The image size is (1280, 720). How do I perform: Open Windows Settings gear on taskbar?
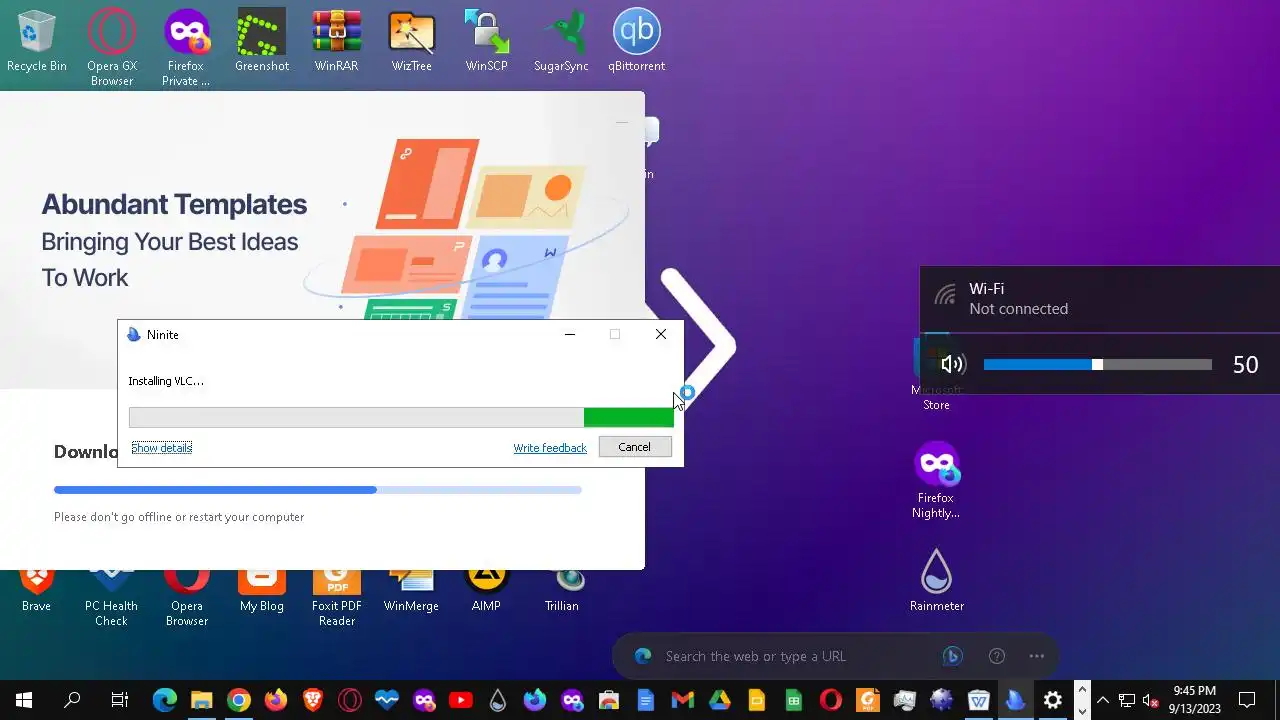click(1052, 700)
